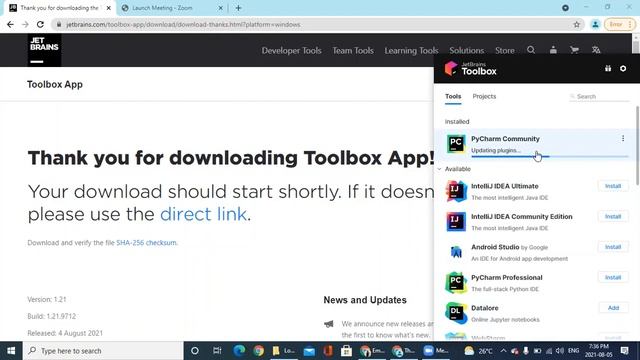Open a new browser tab
This screenshot has height=360, width=640.
point(238,8)
